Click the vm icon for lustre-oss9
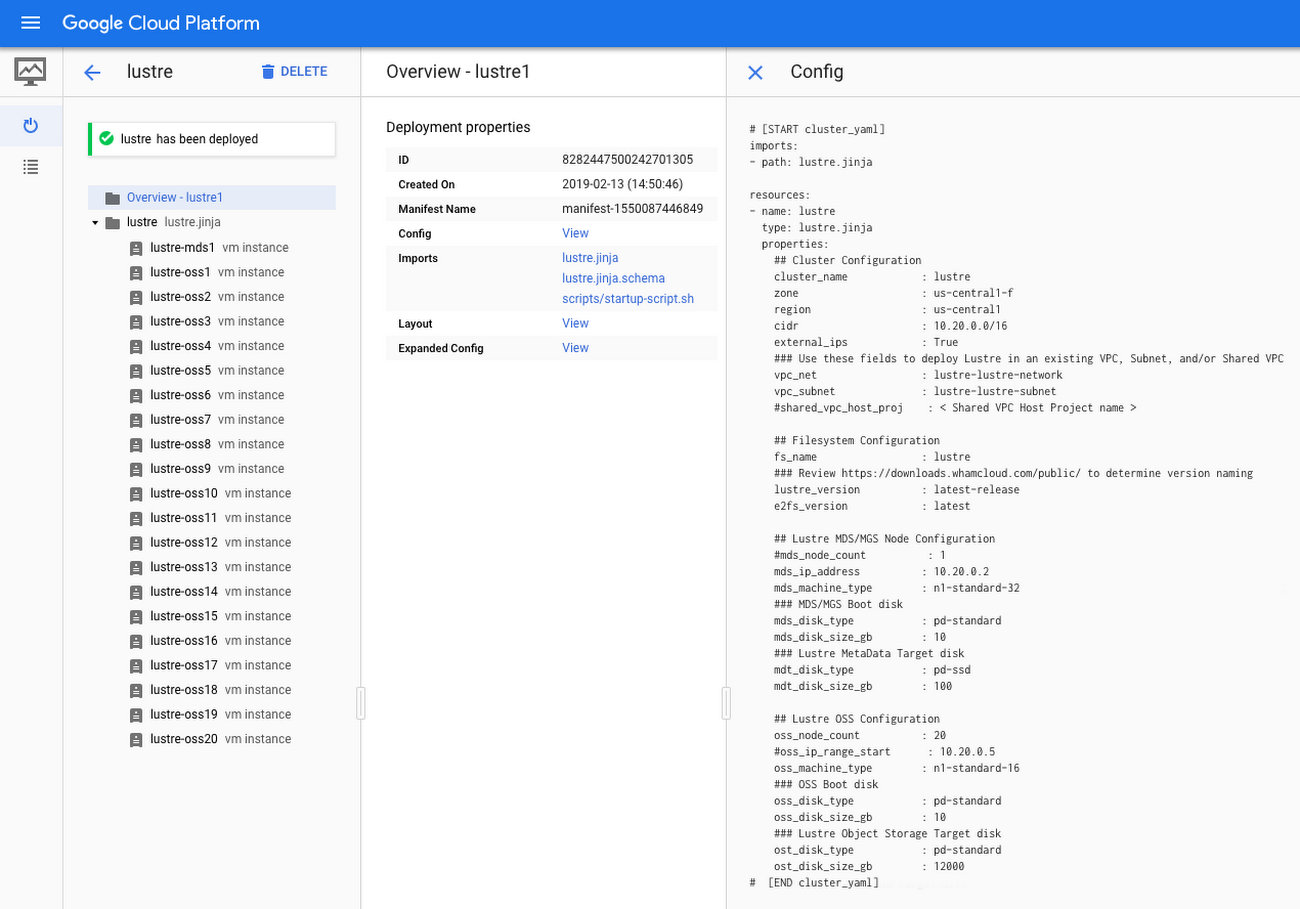 coord(136,469)
